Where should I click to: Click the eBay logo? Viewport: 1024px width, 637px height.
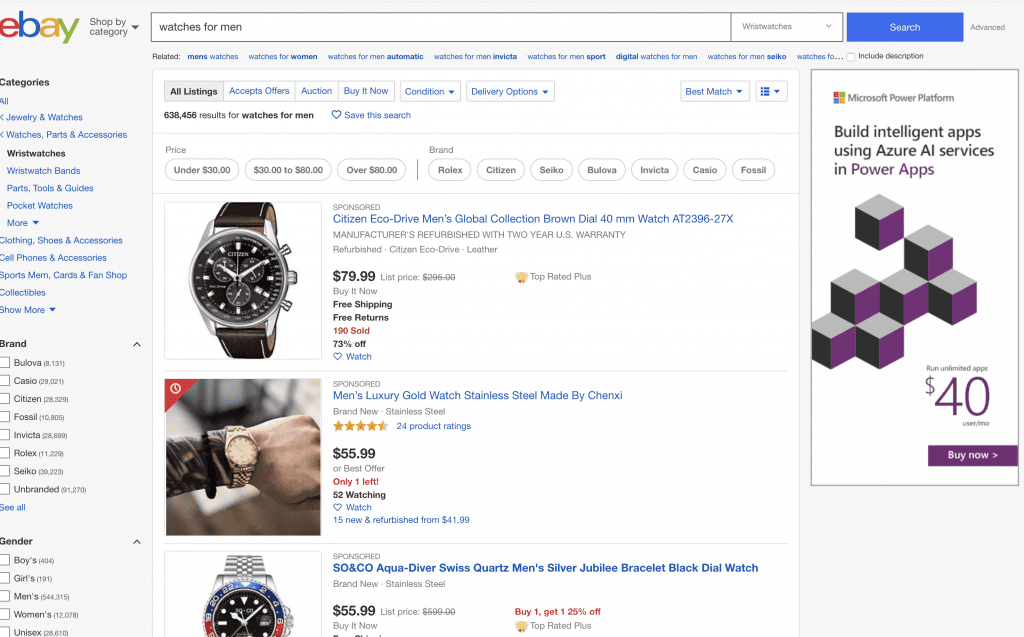click(x=39, y=27)
